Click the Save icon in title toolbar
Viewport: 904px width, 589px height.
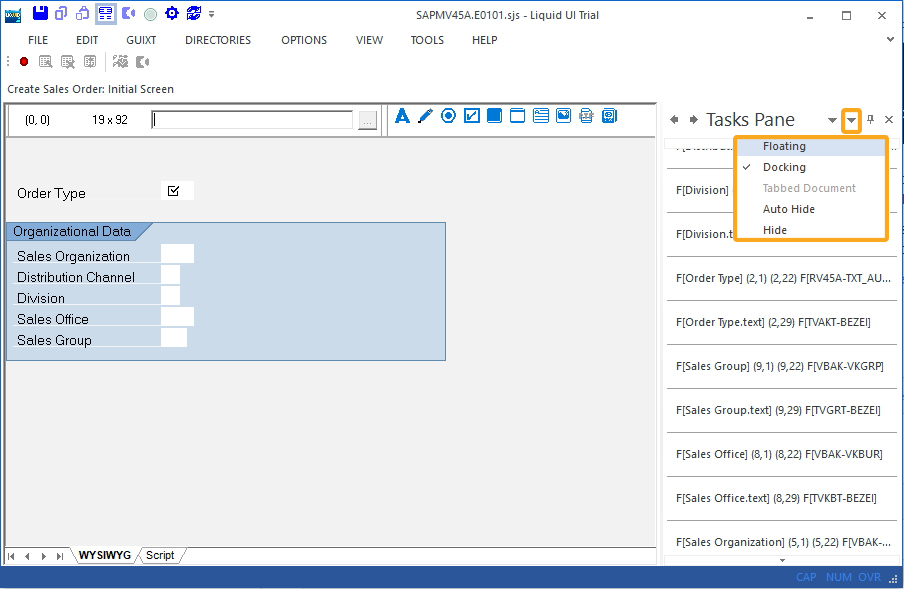coord(40,14)
